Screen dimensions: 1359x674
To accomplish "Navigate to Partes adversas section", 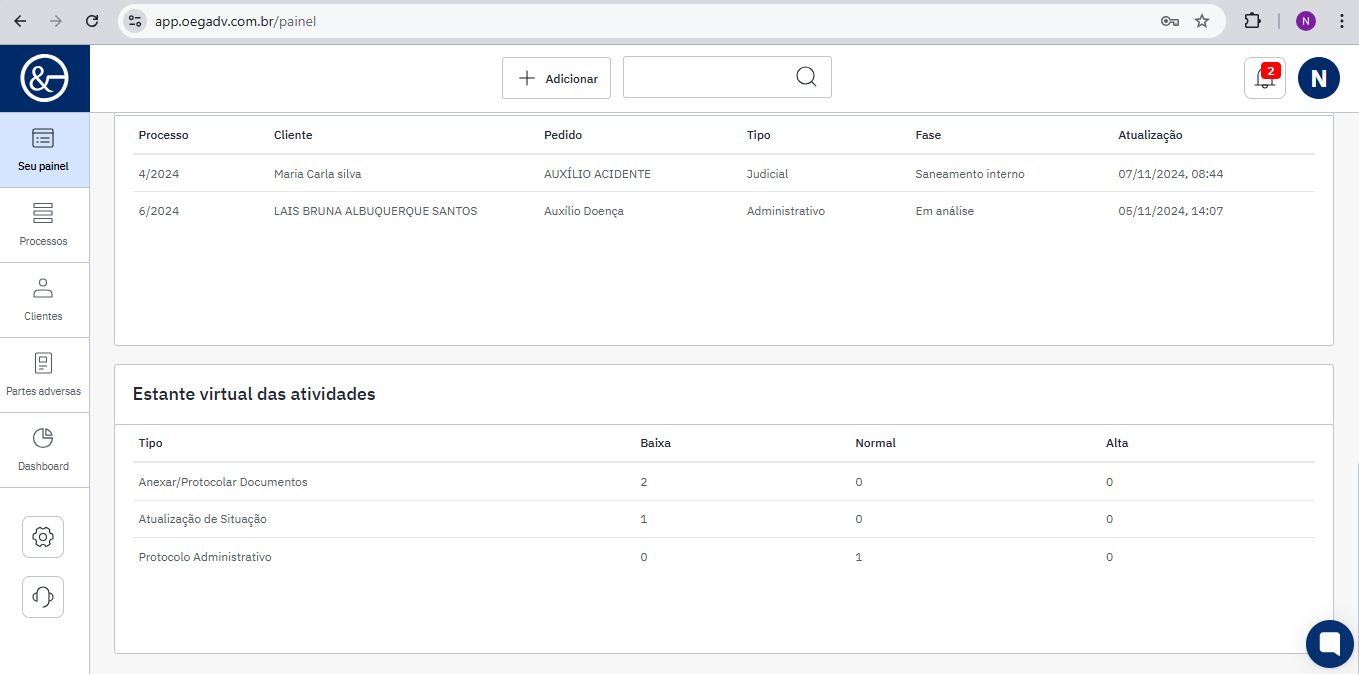I will pos(44,375).
